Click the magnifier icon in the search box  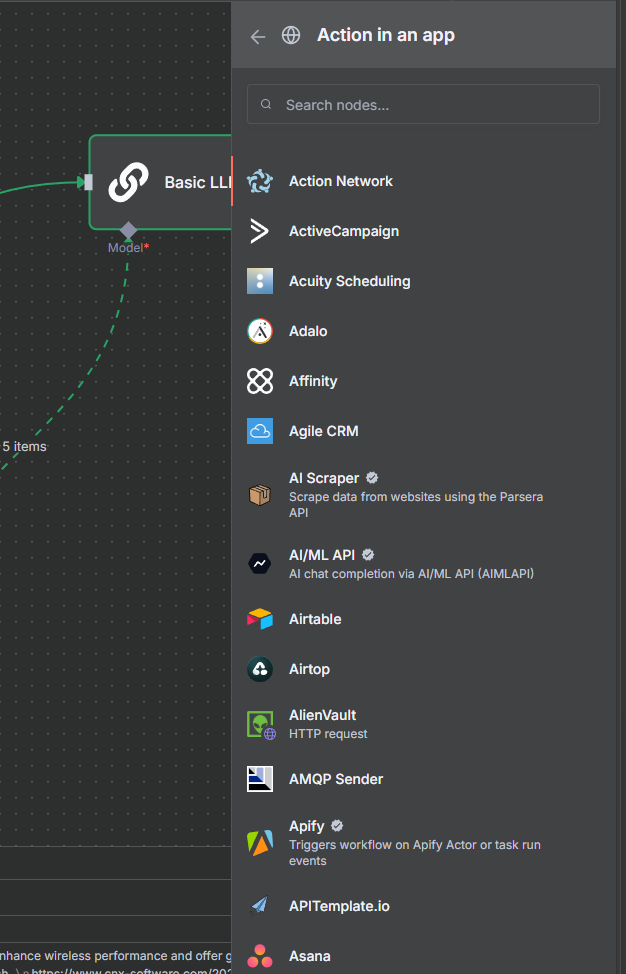coord(266,104)
